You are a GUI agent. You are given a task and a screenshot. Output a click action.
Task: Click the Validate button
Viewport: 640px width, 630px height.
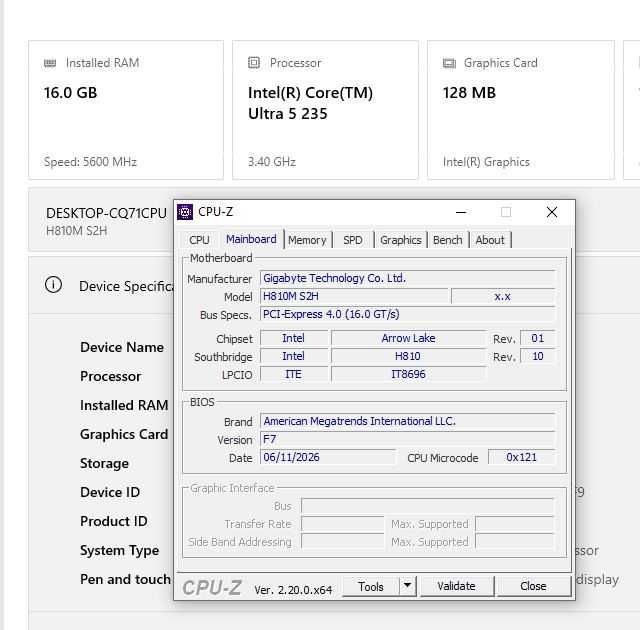pos(456,586)
